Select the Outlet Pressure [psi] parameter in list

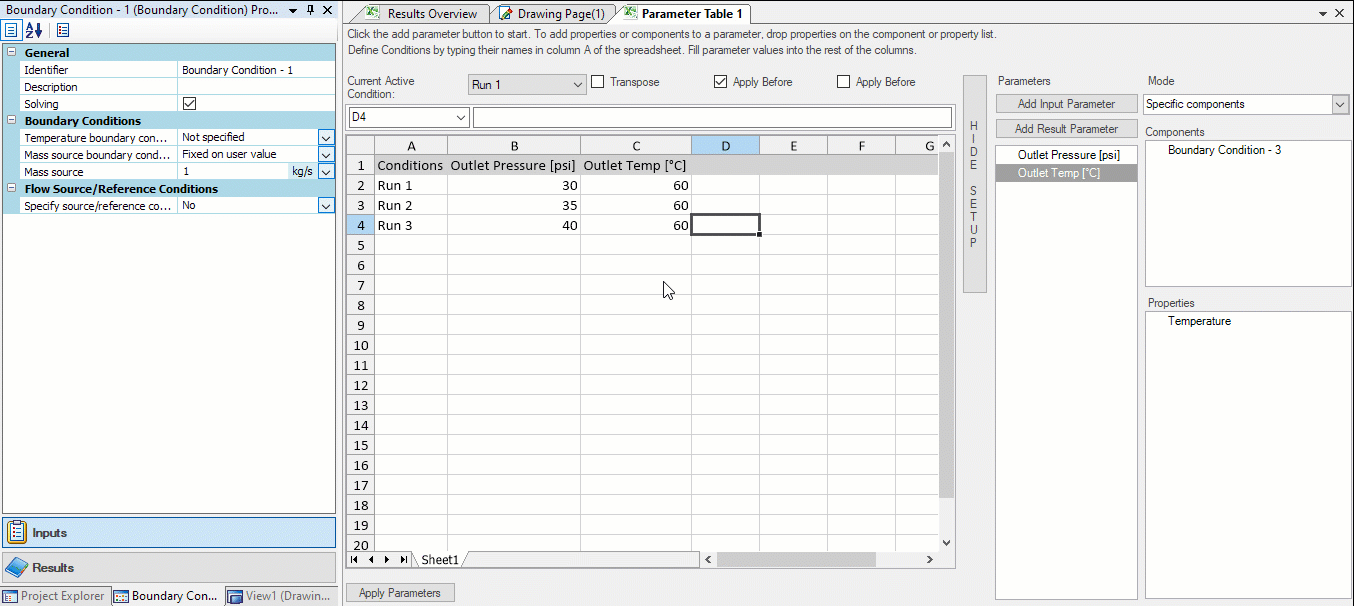(1068, 155)
